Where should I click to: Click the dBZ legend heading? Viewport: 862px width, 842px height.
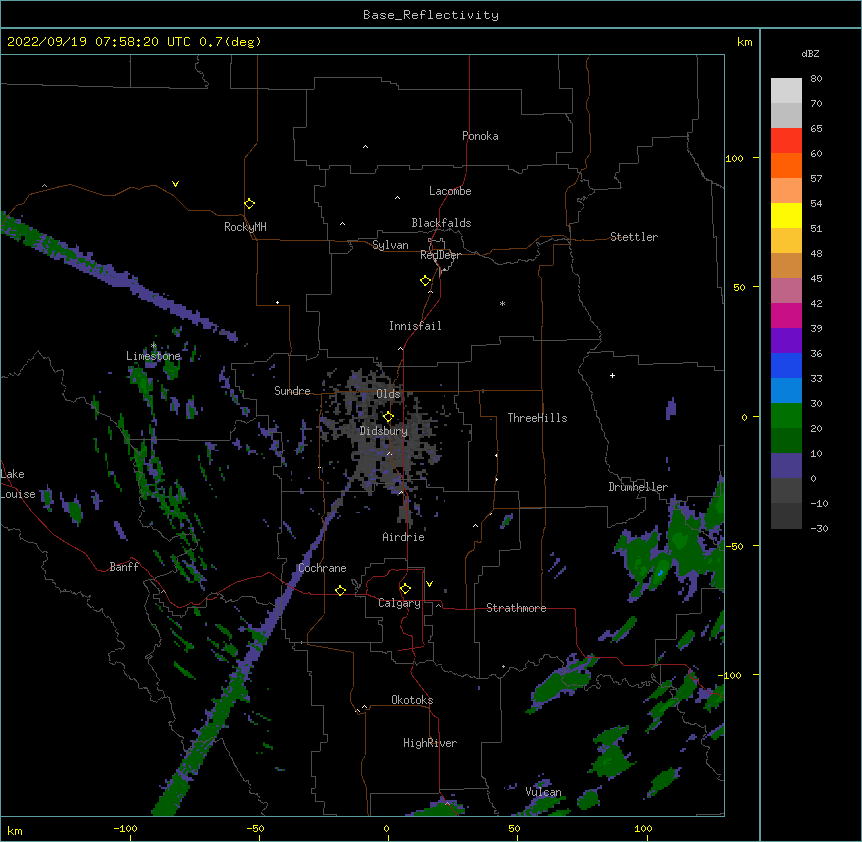(x=810, y=54)
